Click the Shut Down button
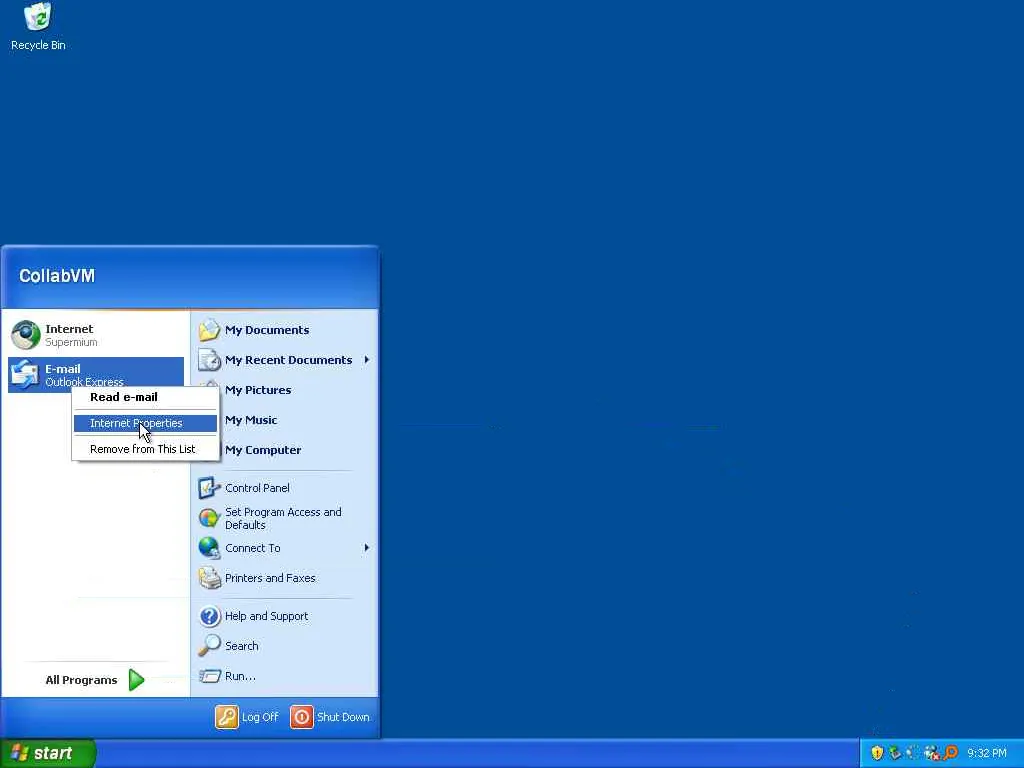Image resolution: width=1024 pixels, height=768 pixels. (330, 717)
